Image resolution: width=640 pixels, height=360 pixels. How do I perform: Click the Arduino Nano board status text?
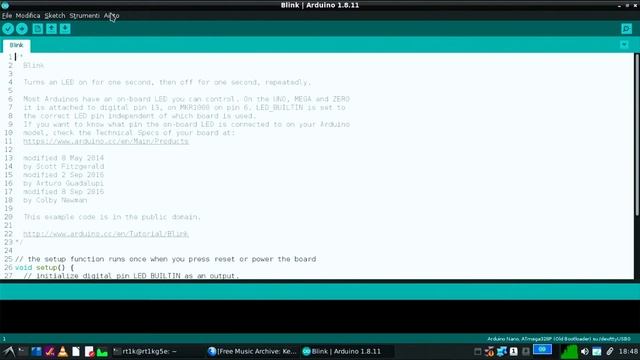[x=559, y=339]
